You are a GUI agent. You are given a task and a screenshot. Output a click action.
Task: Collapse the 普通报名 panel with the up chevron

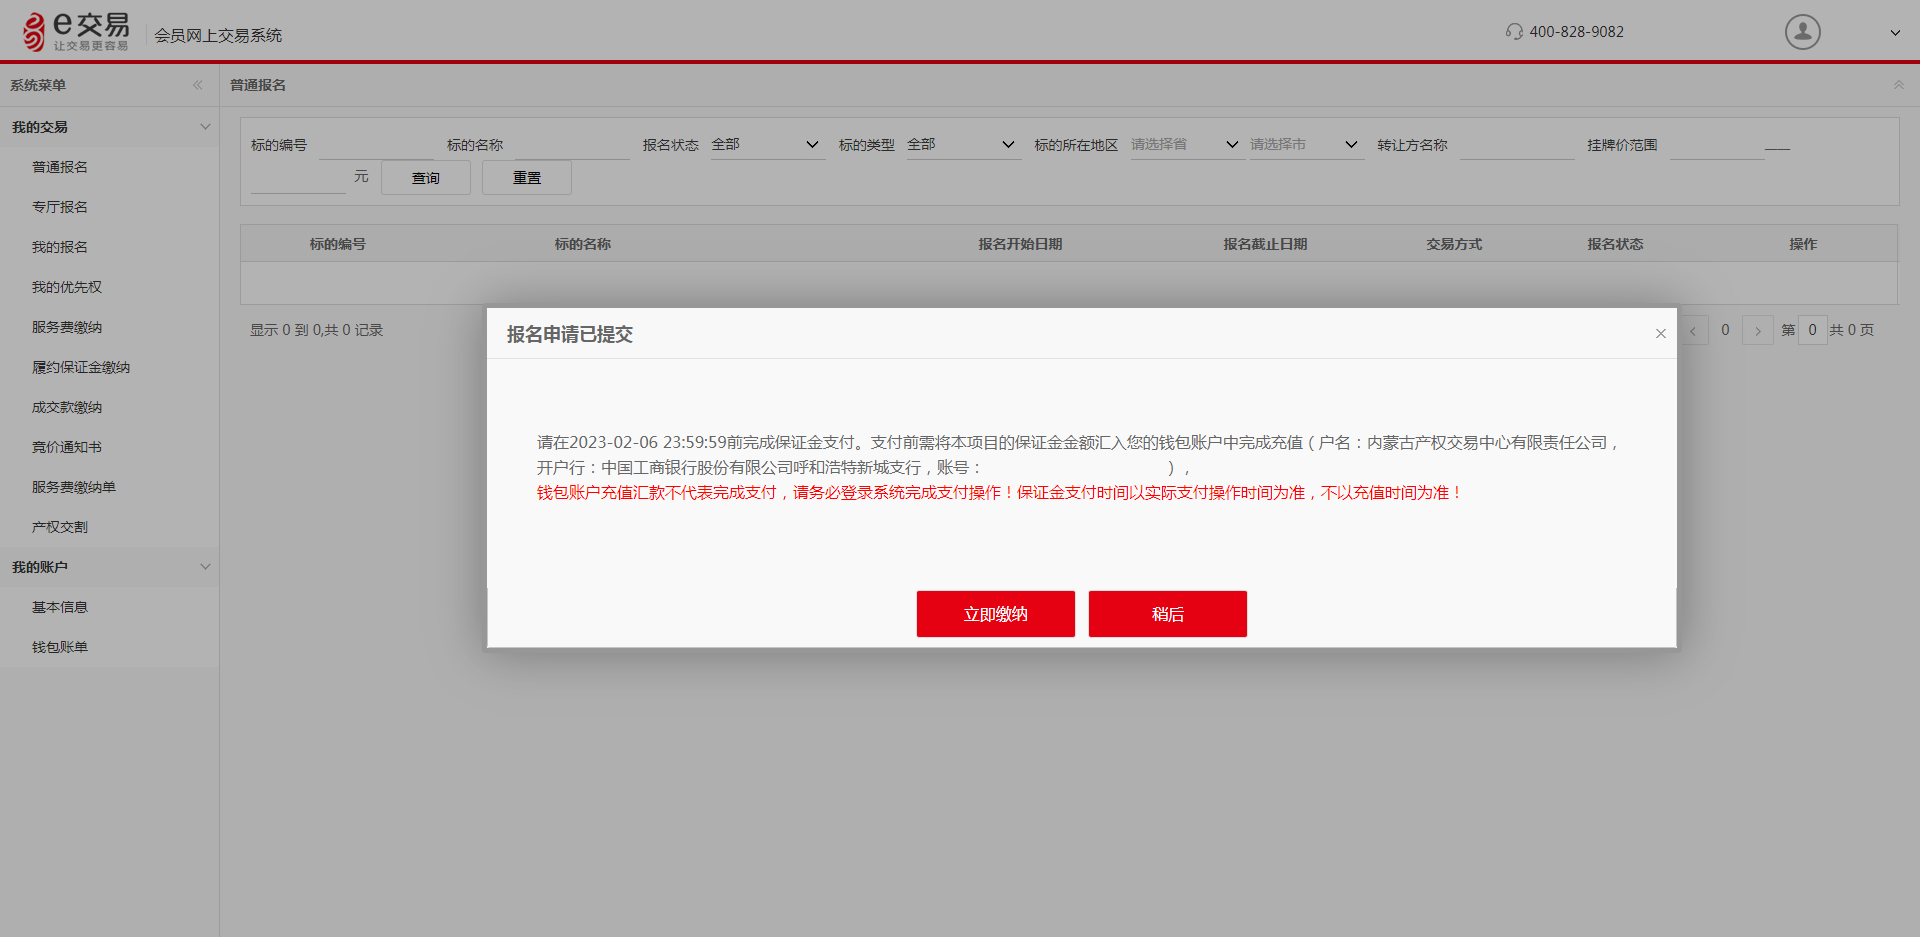click(1898, 85)
